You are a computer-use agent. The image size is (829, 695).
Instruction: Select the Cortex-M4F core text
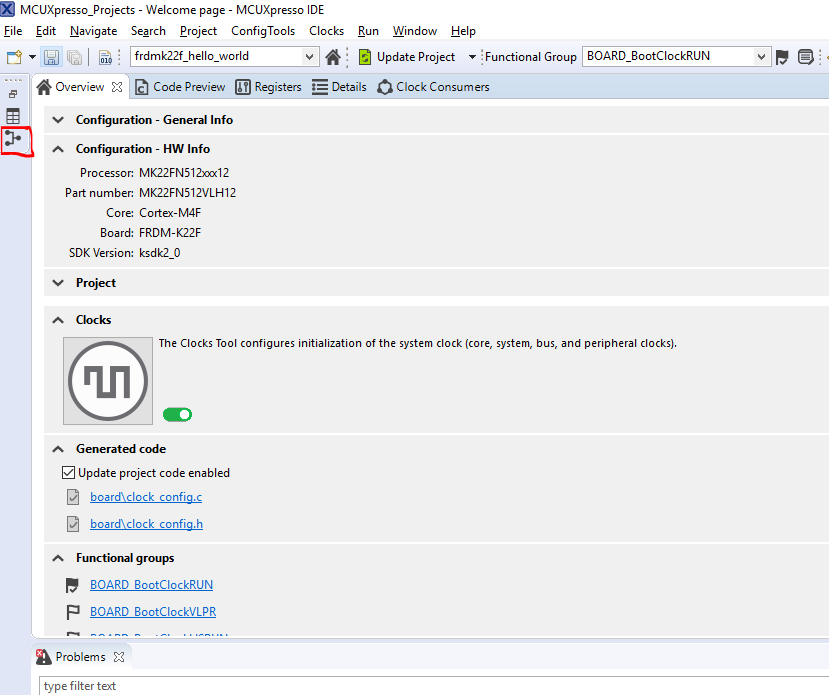pyautogui.click(x=170, y=213)
